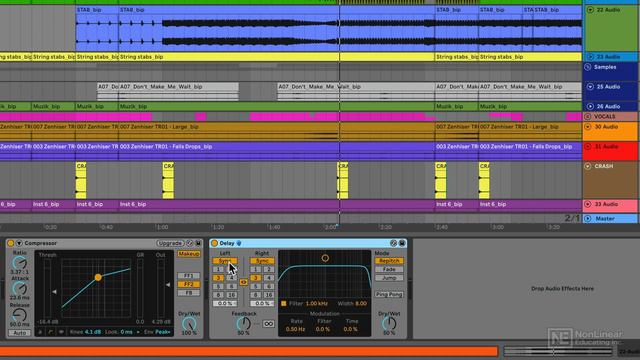Select the FB compressor model
This screenshot has height=360, width=640.
click(189, 293)
